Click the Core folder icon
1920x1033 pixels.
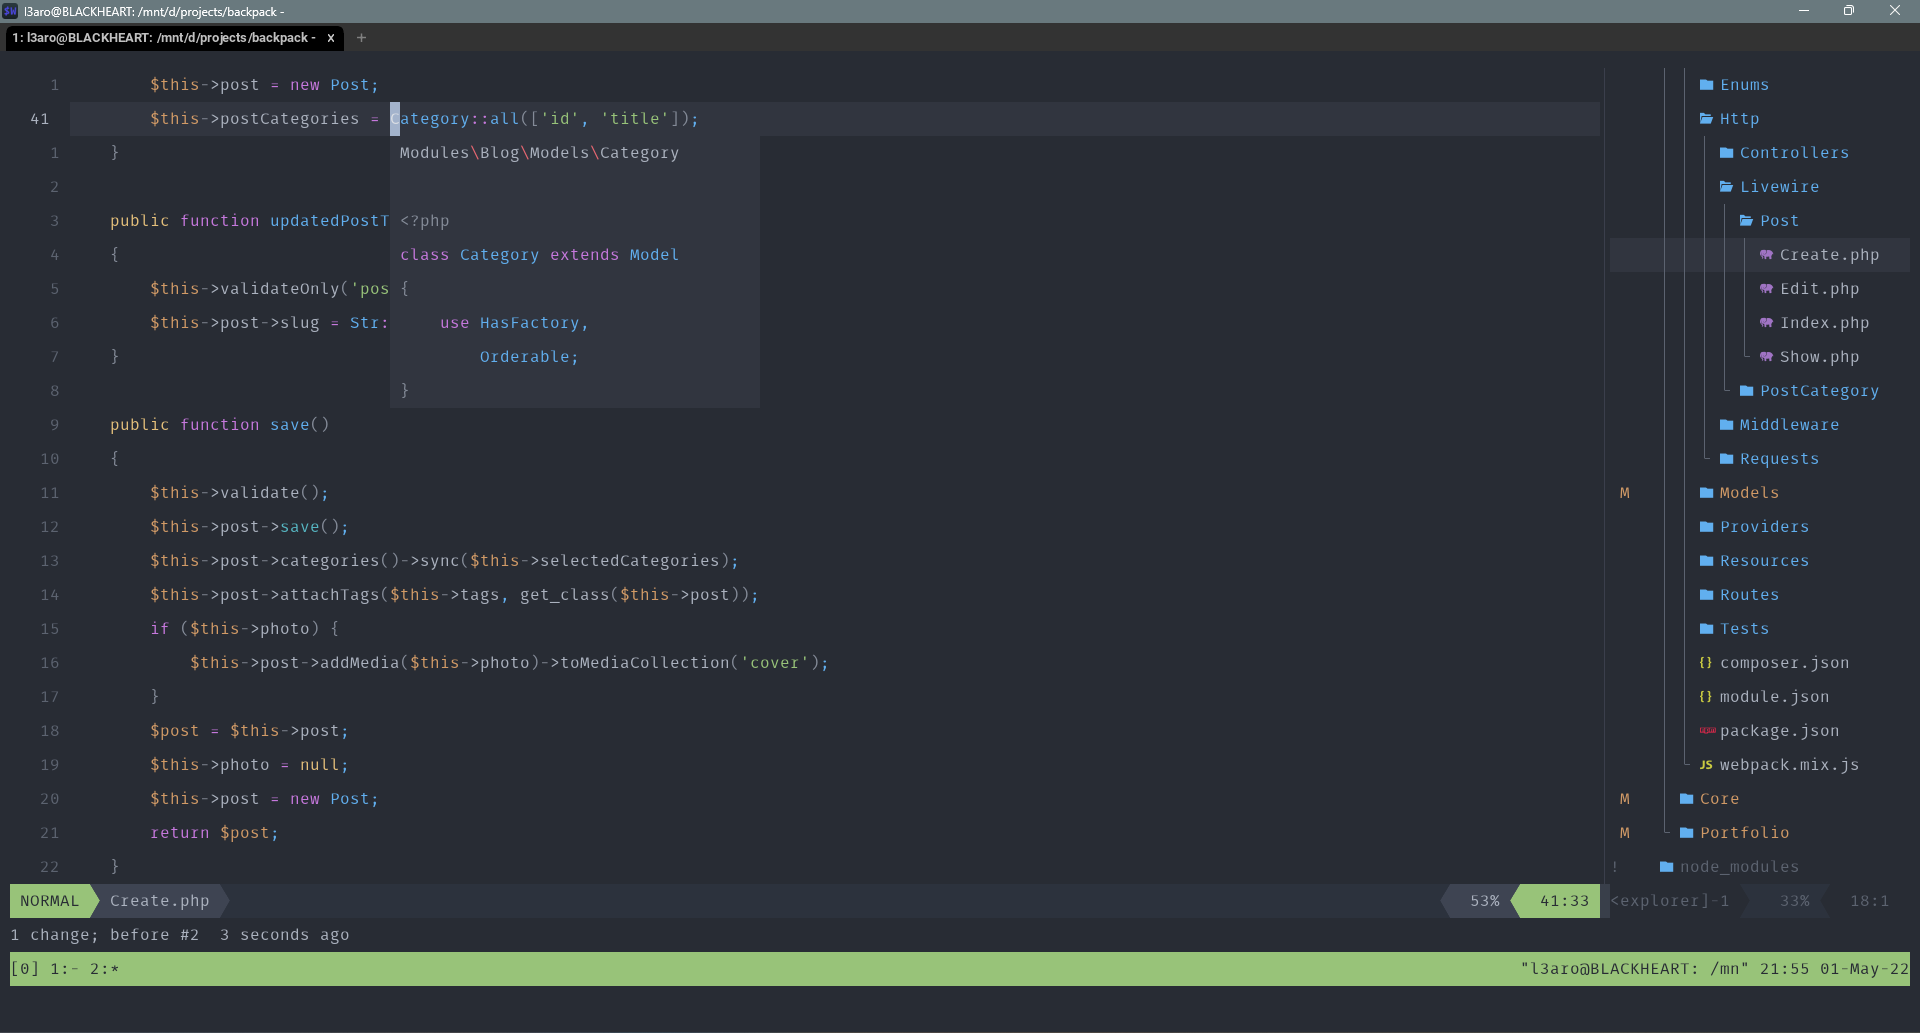click(x=1686, y=799)
